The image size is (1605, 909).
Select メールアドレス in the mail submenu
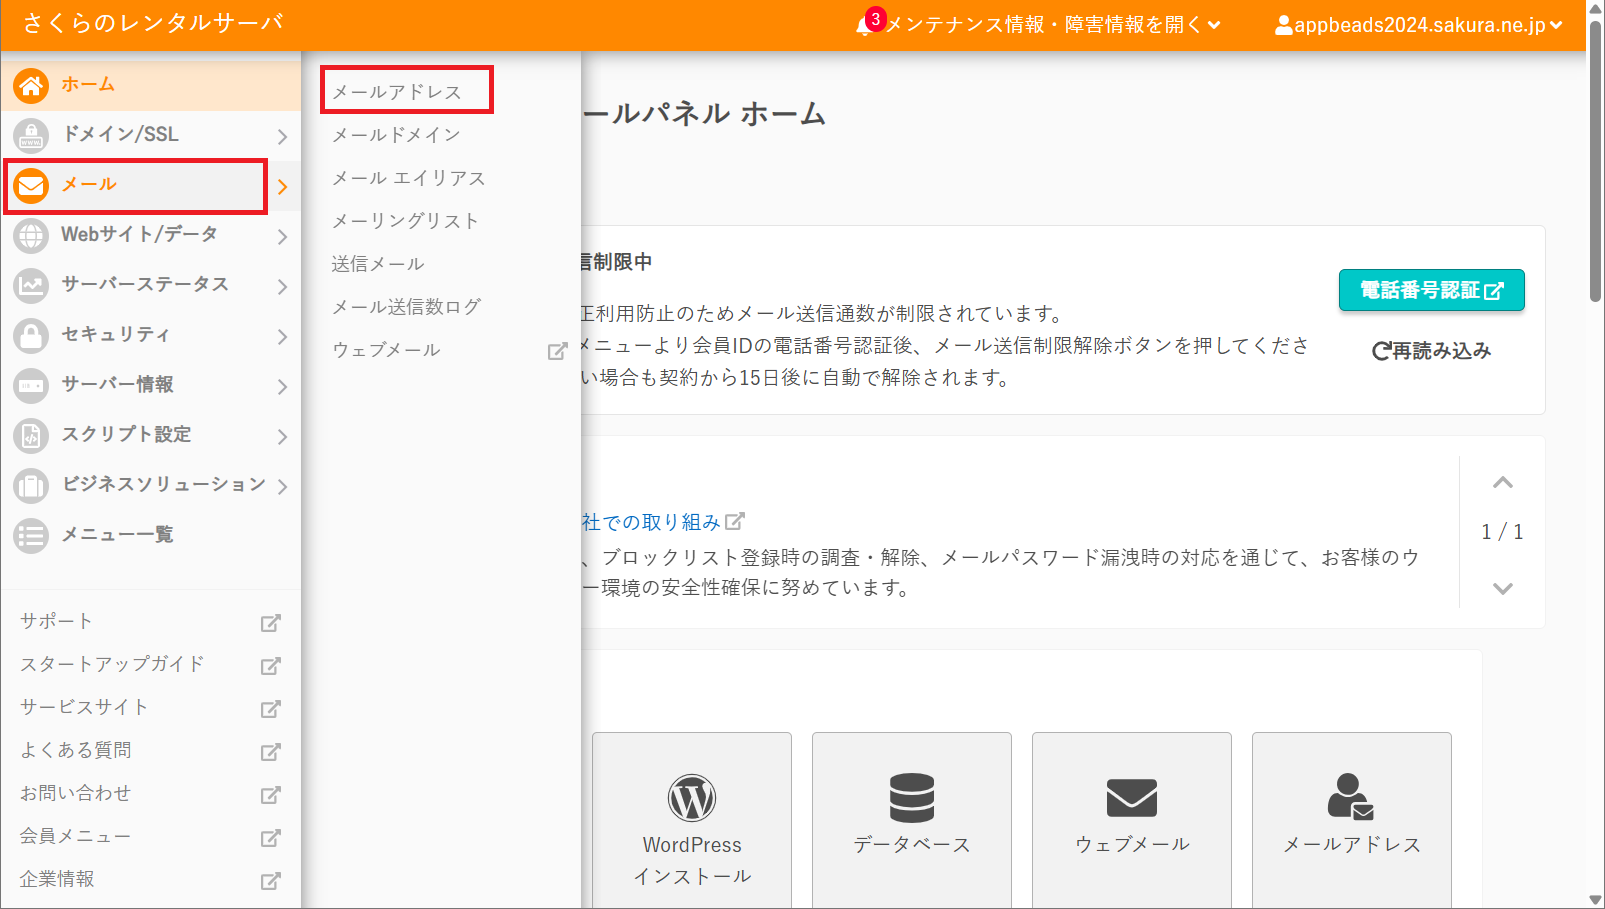click(x=397, y=92)
